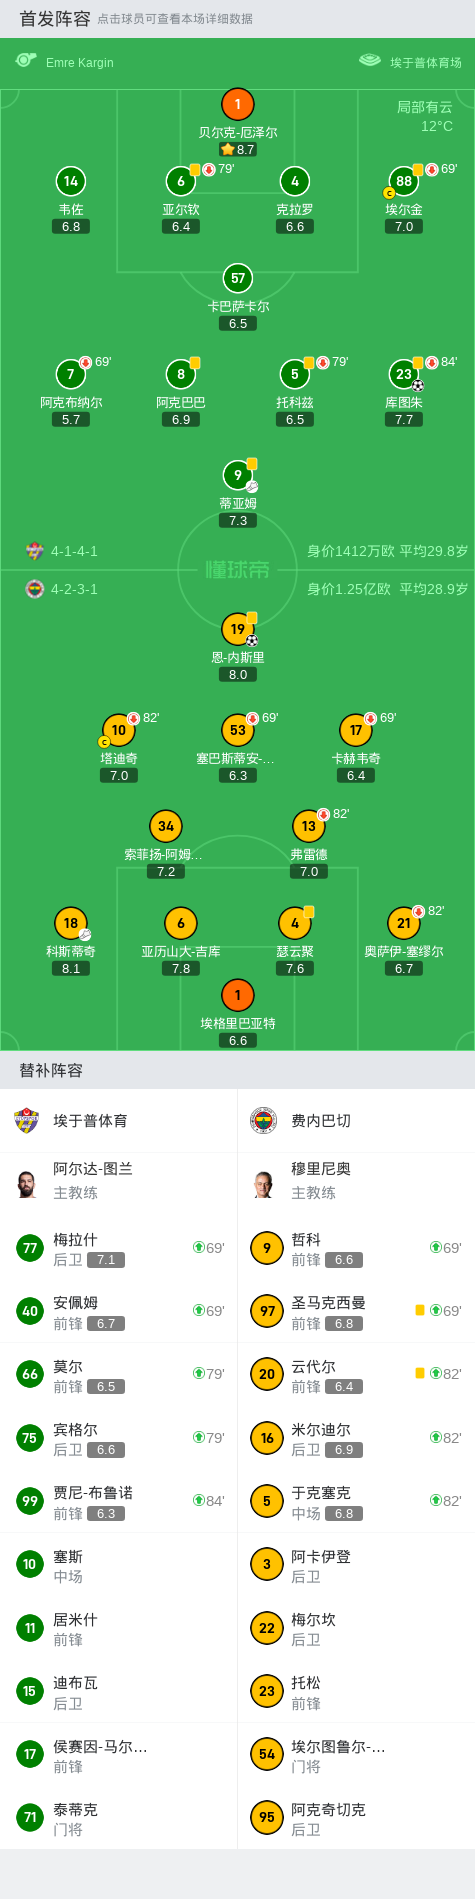The image size is (475, 1899).
Task: Select goalkeeper 埃格里巴亚特 at bottom
Action: coord(238,995)
